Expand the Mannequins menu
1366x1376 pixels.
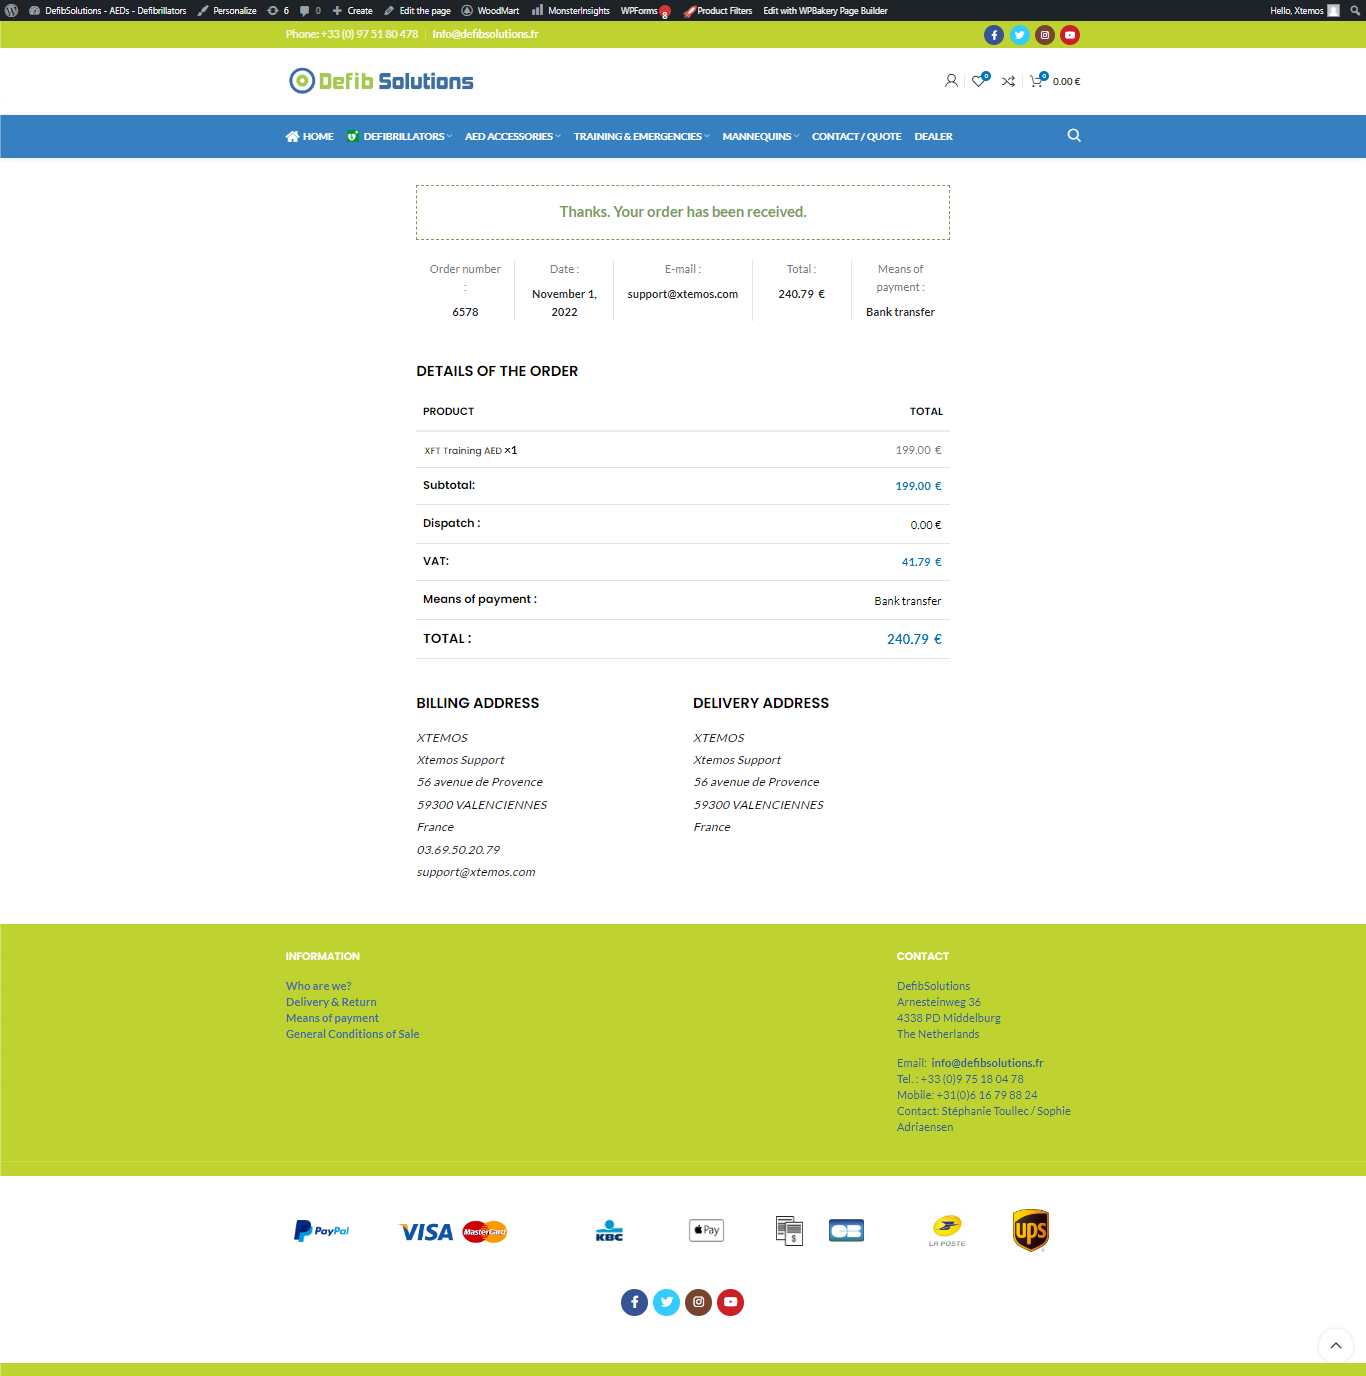pos(761,137)
